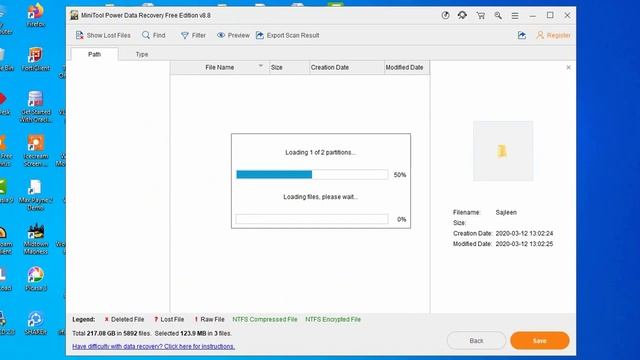Open the Find tool in toolbar
This screenshot has height=360, width=640.
153,36
